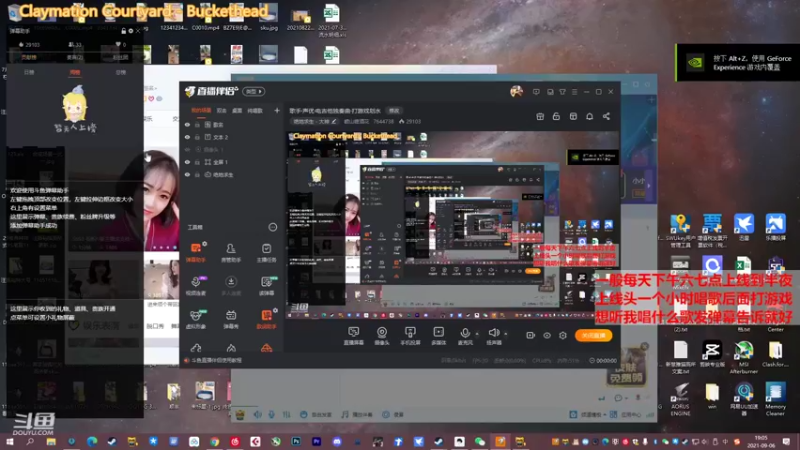Open streaming settings gear icon
The height and width of the screenshot is (450, 800).
[563, 335]
